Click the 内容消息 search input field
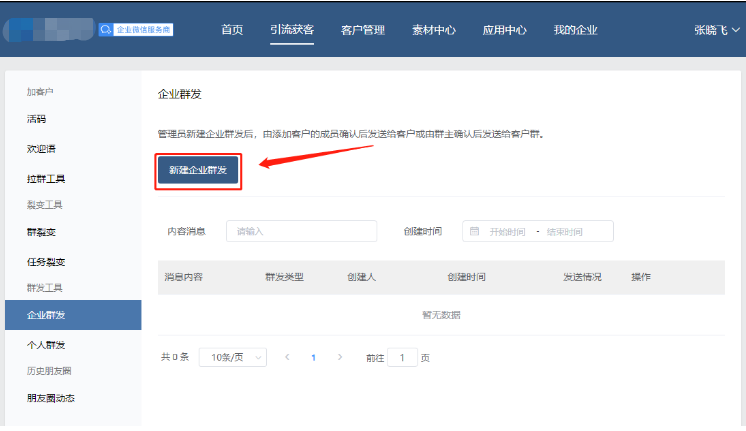The width and height of the screenshot is (746, 431). (x=301, y=231)
